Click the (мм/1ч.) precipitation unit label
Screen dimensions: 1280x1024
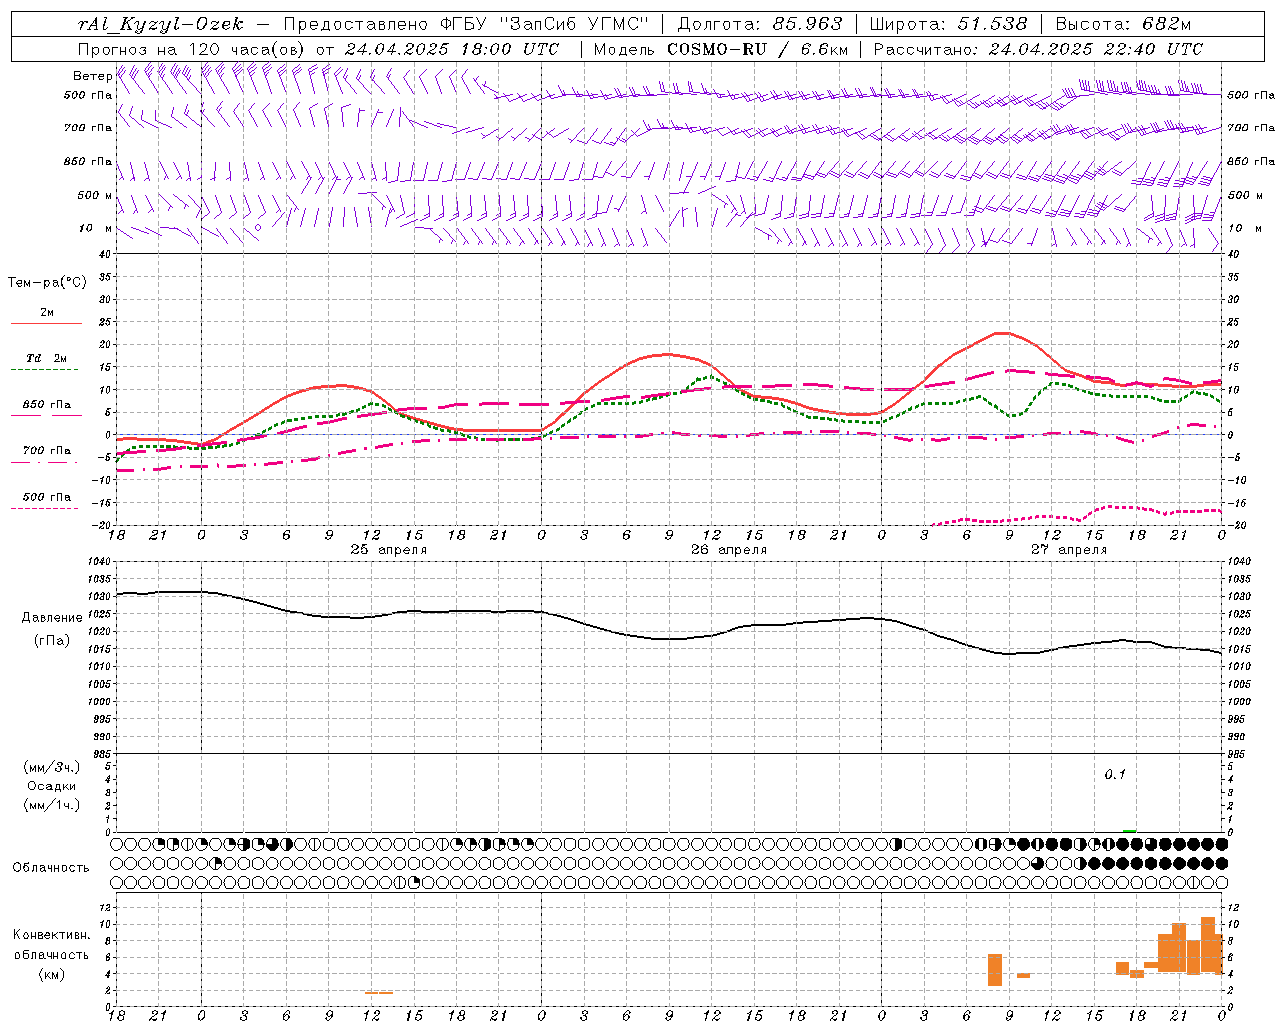tap(52, 806)
